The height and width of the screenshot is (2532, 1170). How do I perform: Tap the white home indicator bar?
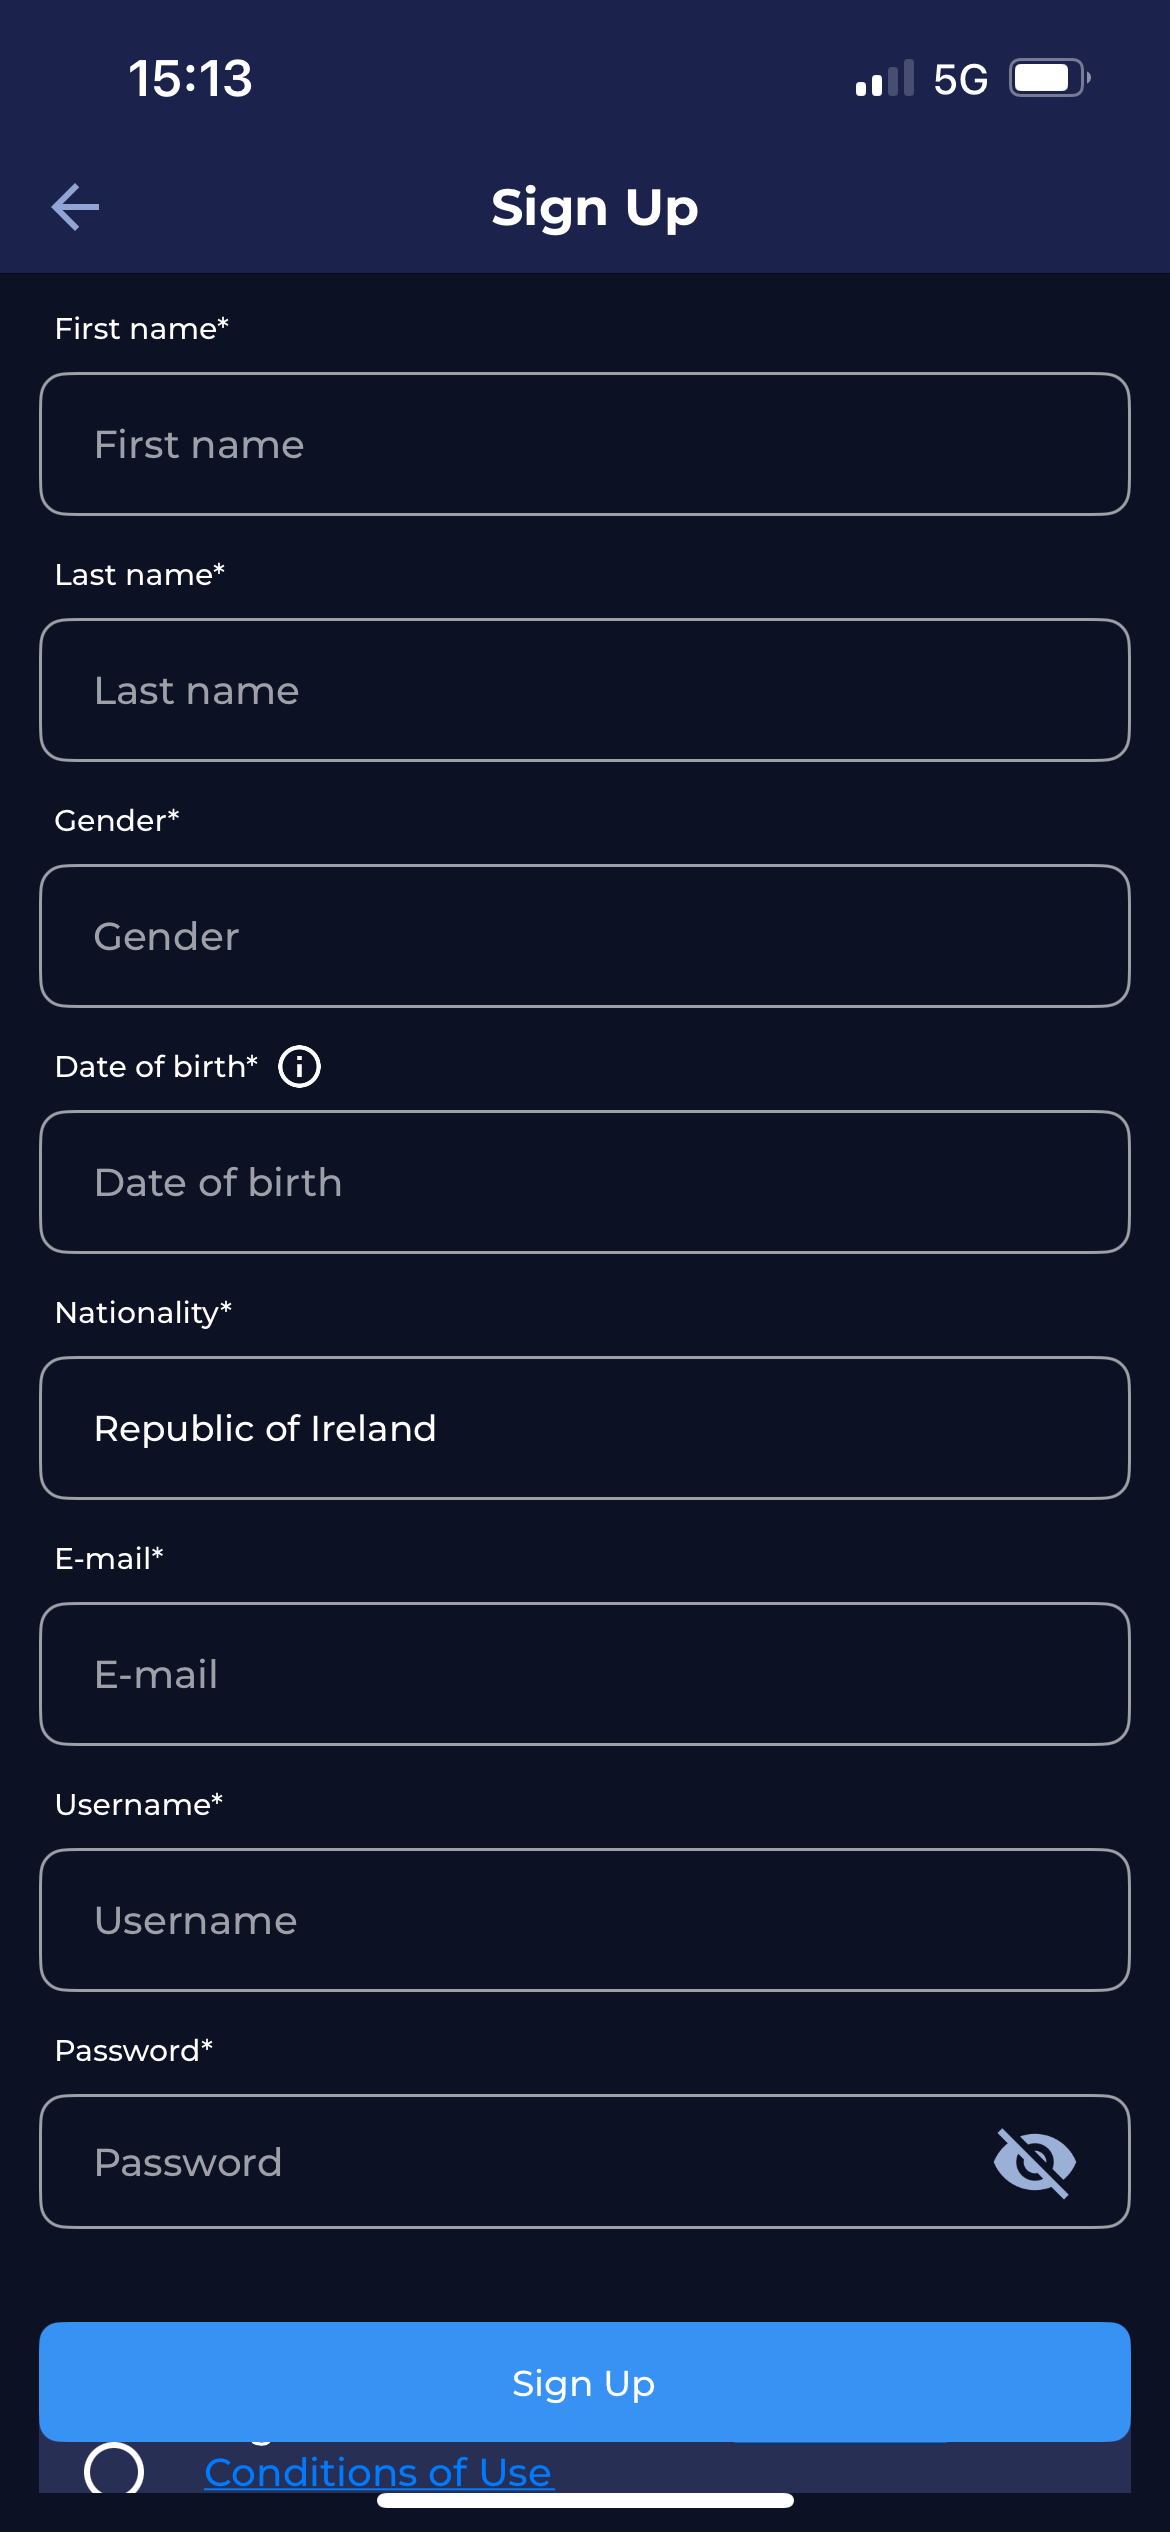[x=585, y=2501]
